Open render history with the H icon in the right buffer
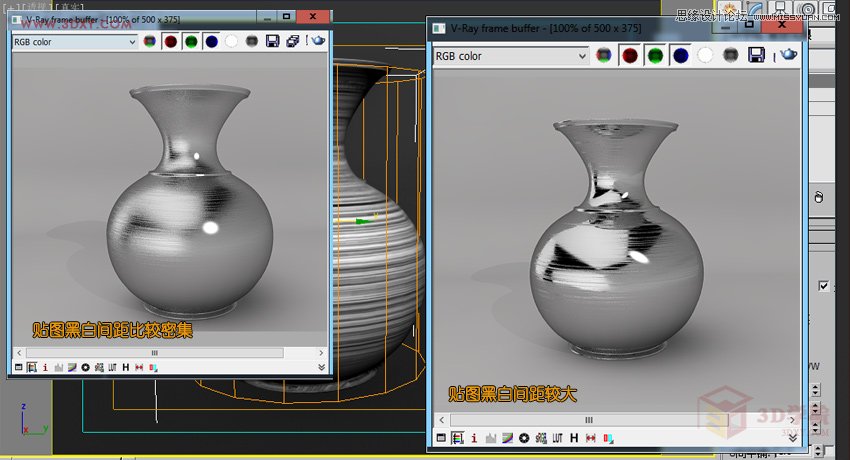The height and width of the screenshot is (460, 850). [x=574, y=438]
